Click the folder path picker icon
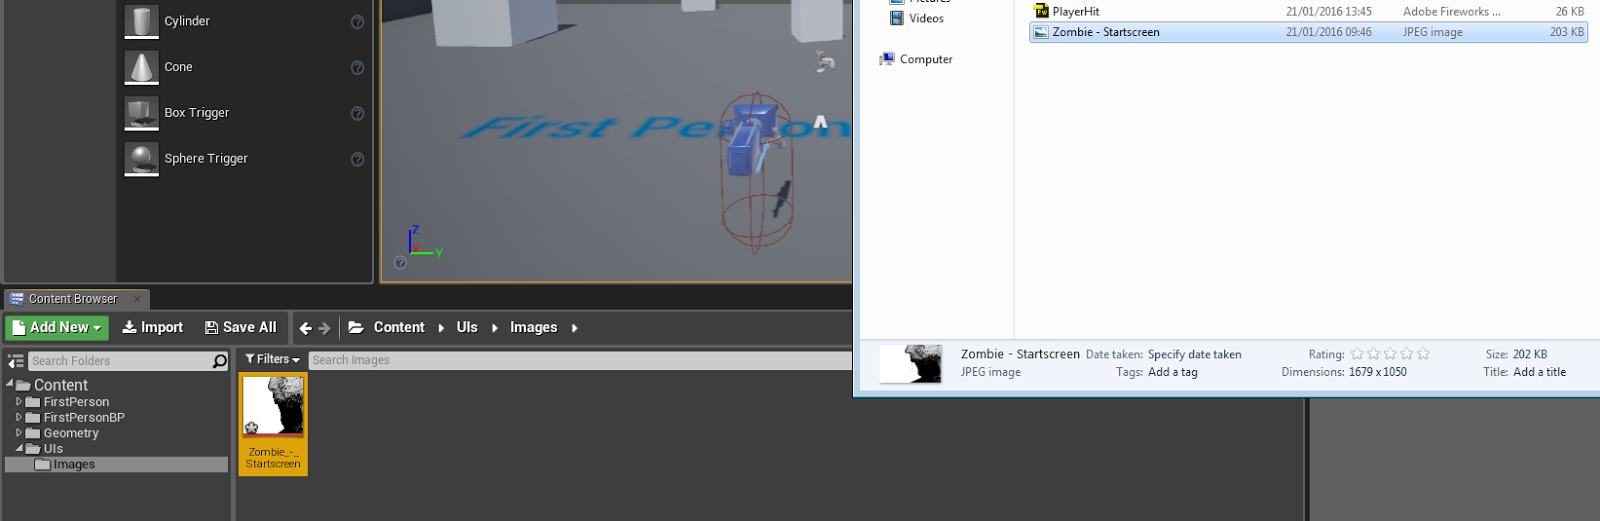The height and width of the screenshot is (521, 1600). click(x=356, y=328)
